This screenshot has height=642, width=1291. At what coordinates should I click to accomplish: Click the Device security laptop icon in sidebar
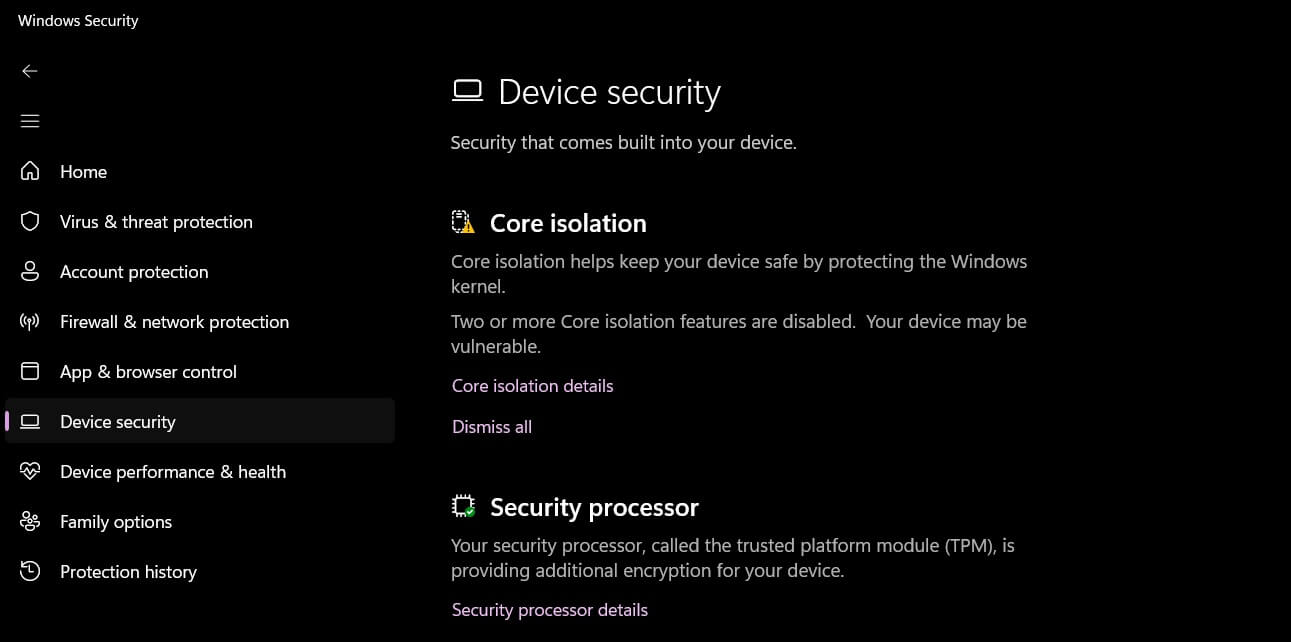click(30, 421)
